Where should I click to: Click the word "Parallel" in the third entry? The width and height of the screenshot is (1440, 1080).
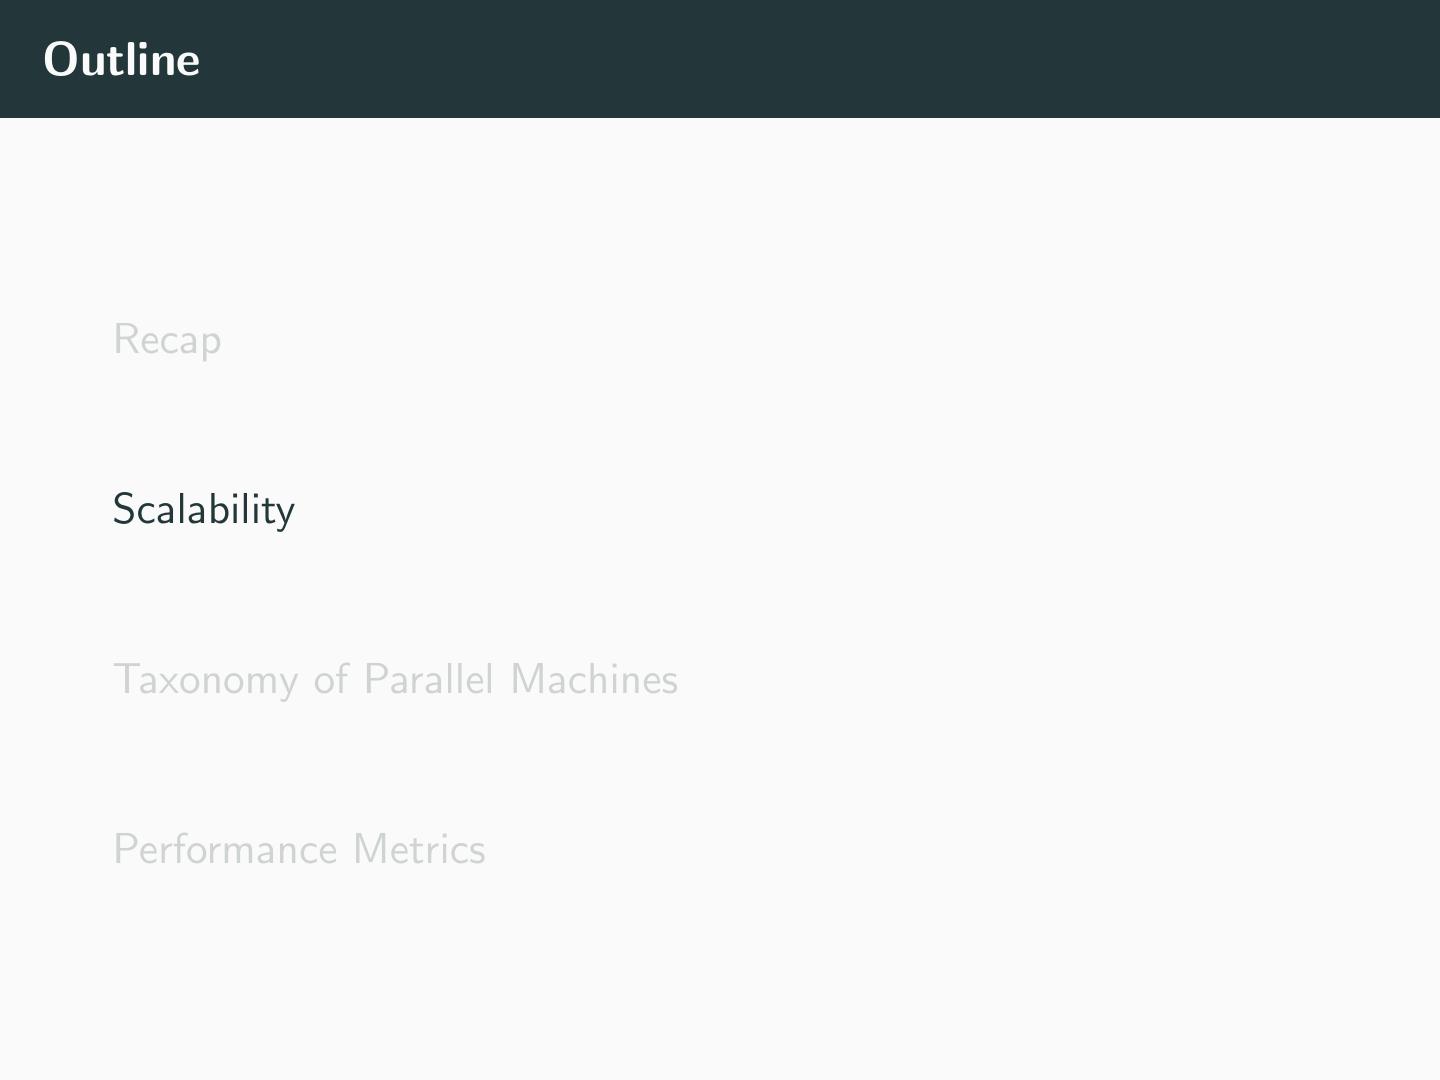tap(428, 680)
